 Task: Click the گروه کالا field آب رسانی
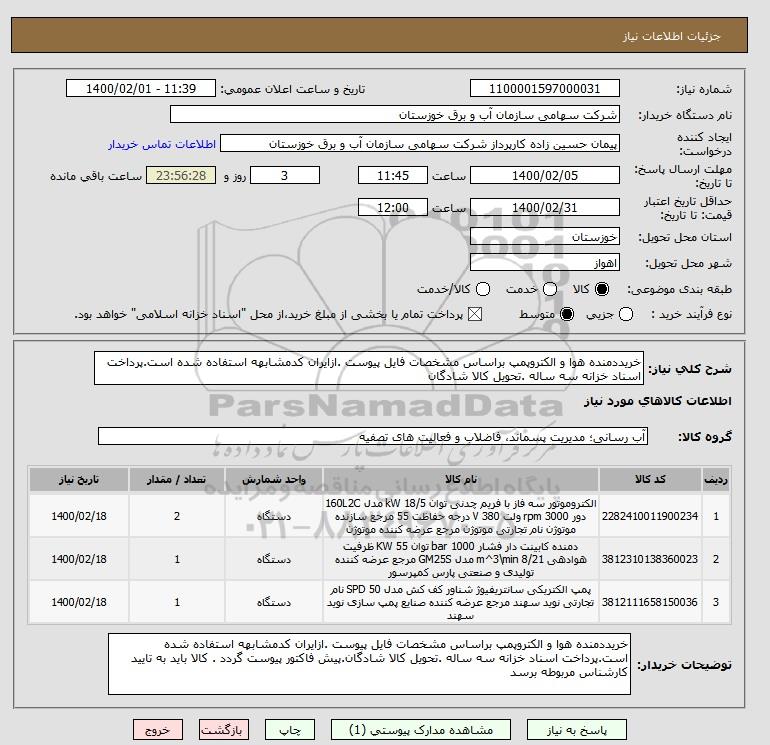coord(373,436)
